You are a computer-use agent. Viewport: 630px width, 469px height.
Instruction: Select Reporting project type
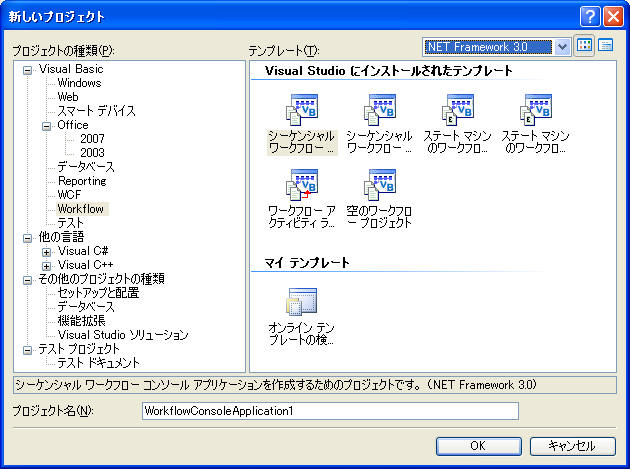coord(82,181)
